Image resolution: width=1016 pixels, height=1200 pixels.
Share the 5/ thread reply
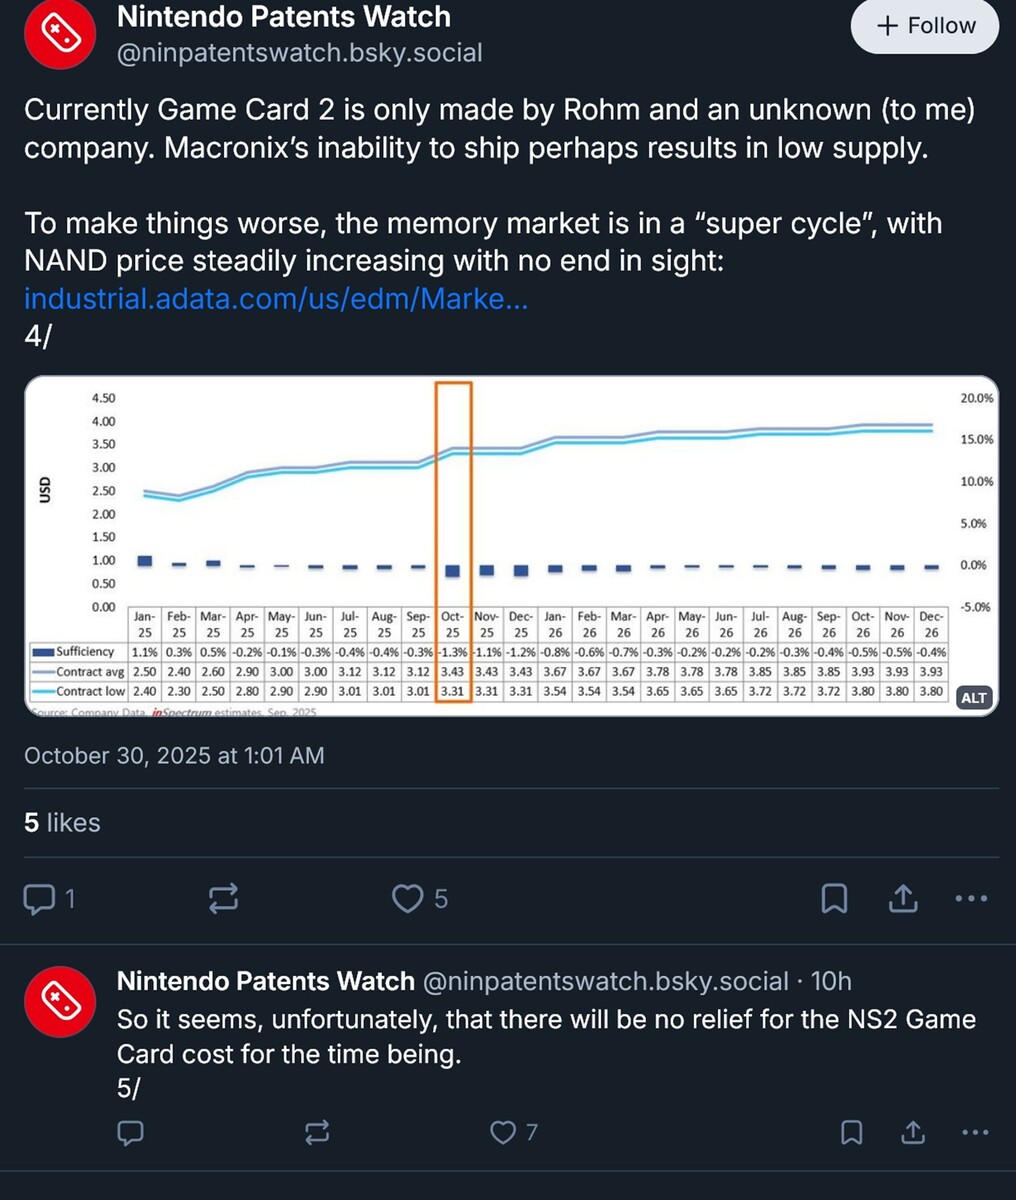pyautogui.click(x=913, y=1132)
